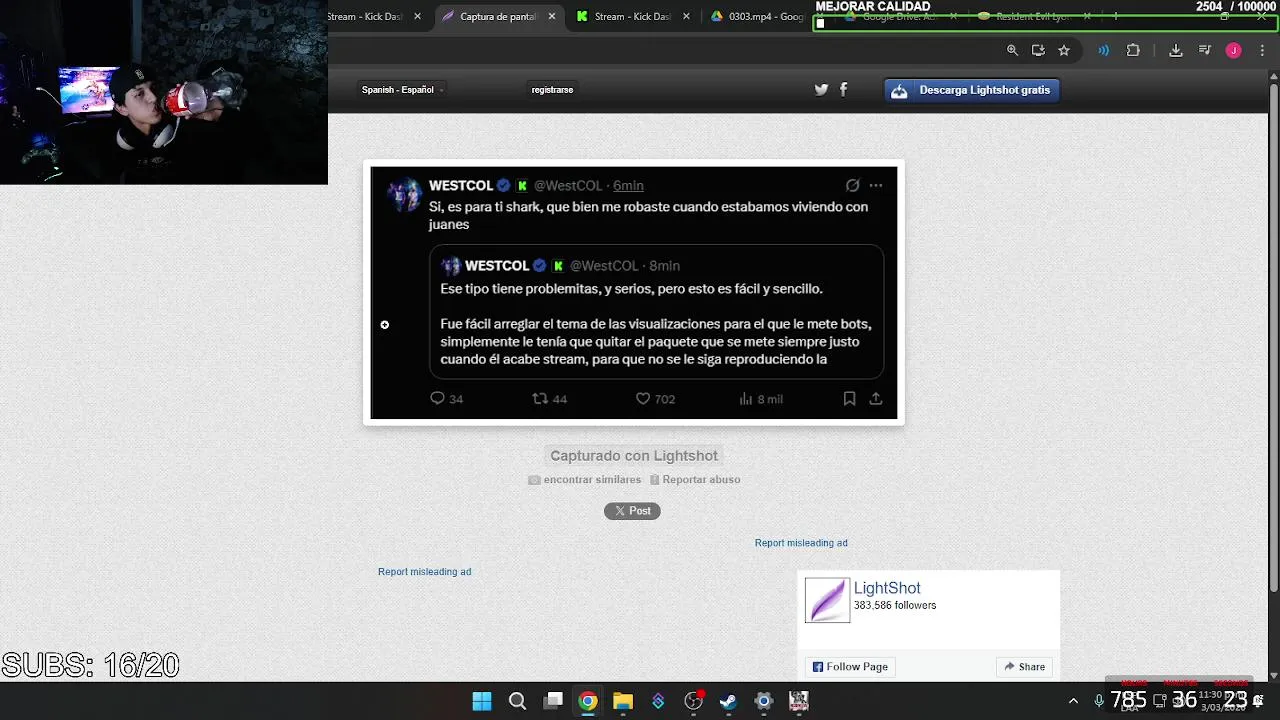Click the views chart icon showing 8 mil
This screenshot has height=720, width=1280.
[x=746, y=398]
